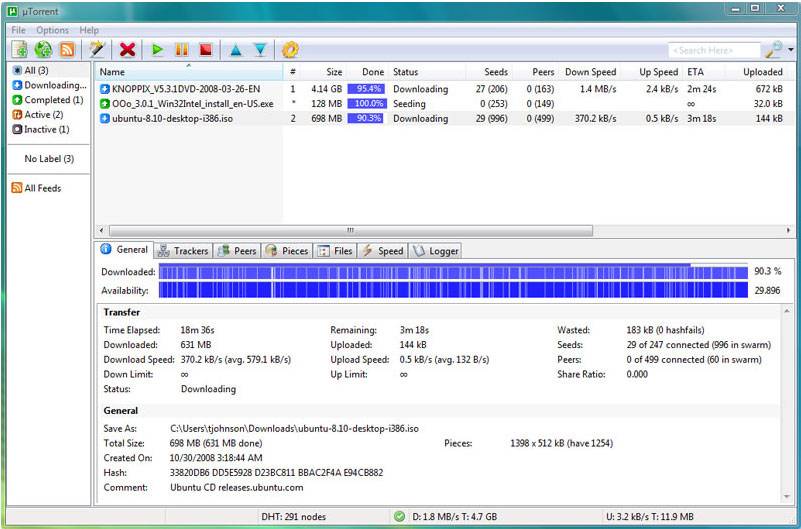Click Add Torrent from URL icon
Viewport: 801px width, 529px height.
(x=43, y=49)
